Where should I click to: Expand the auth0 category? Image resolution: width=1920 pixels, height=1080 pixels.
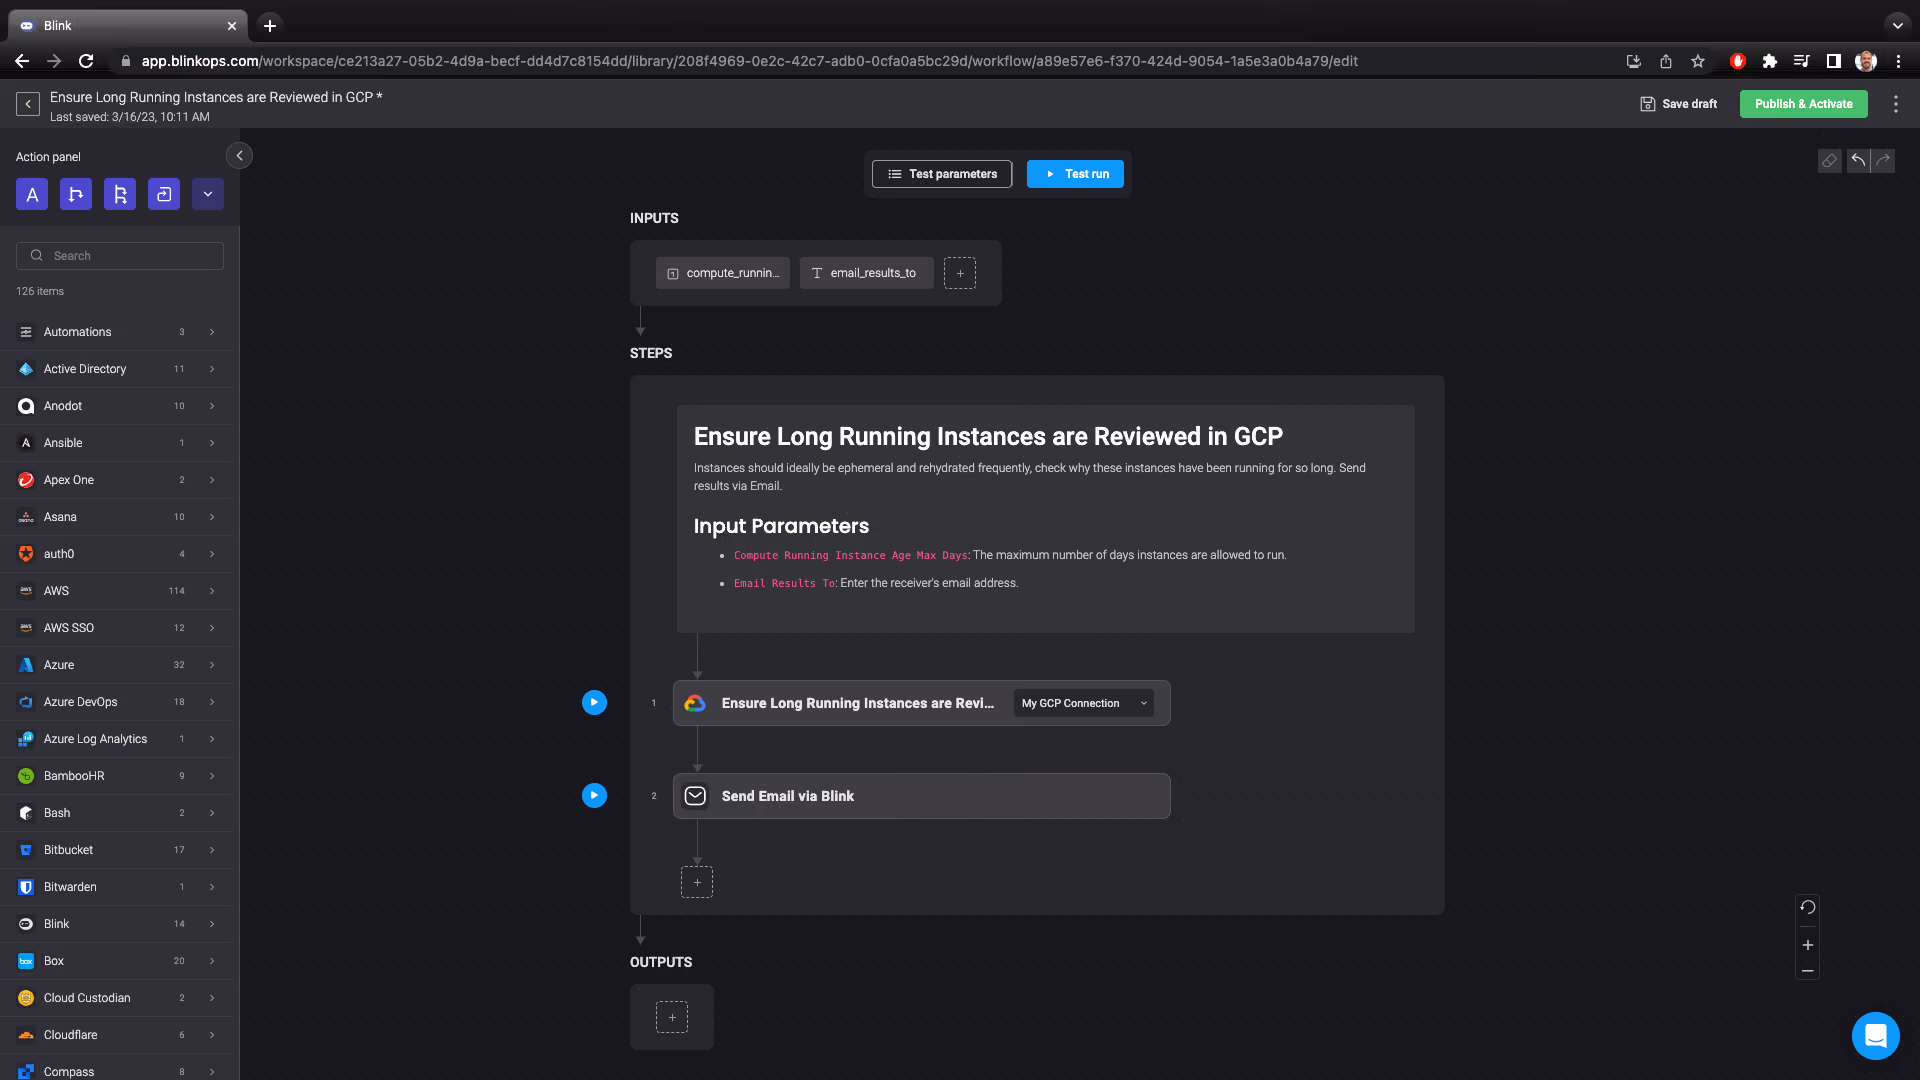coord(116,554)
